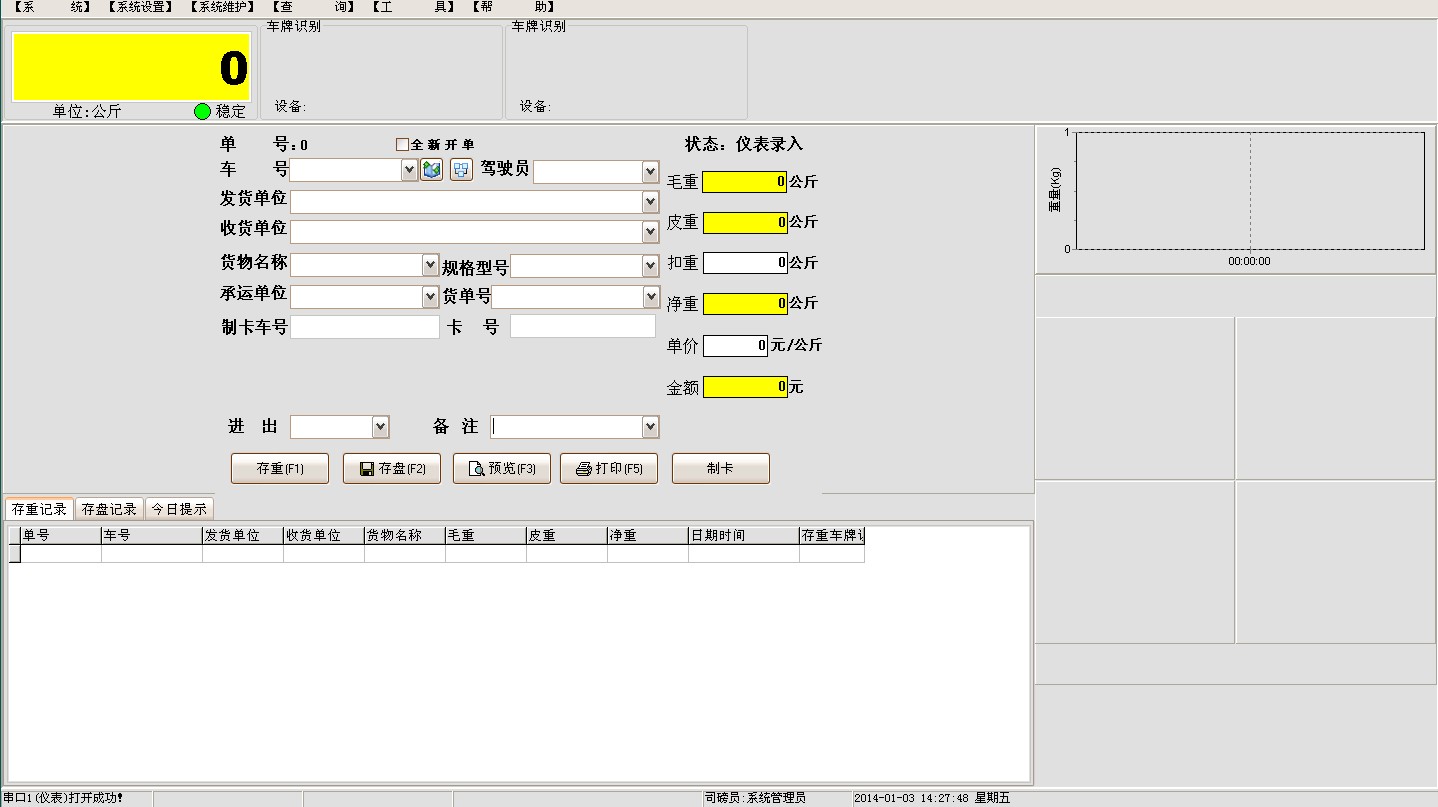The image size is (1438, 807).
Task: Click the 收货单位 column header in table
Action: point(324,536)
